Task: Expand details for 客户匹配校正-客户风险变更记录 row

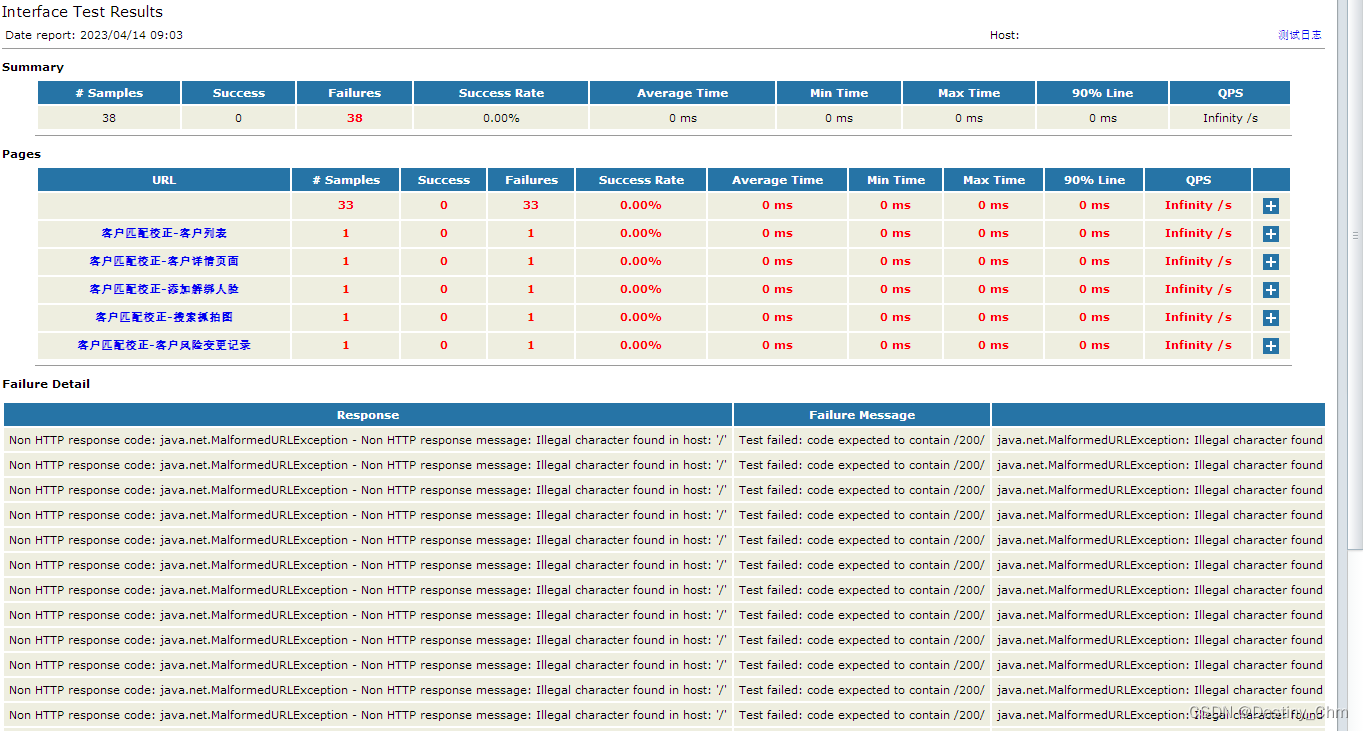Action: click(1271, 346)
